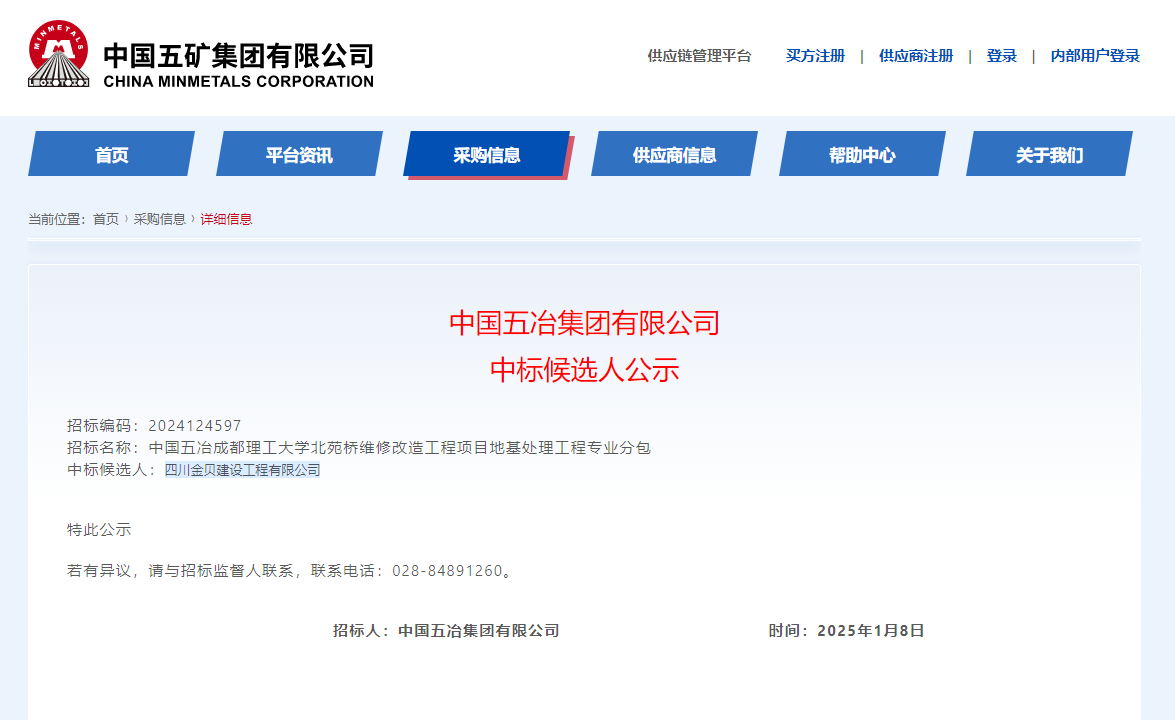
Task: Click the 供应商注册 link
Action: point(916,56)
